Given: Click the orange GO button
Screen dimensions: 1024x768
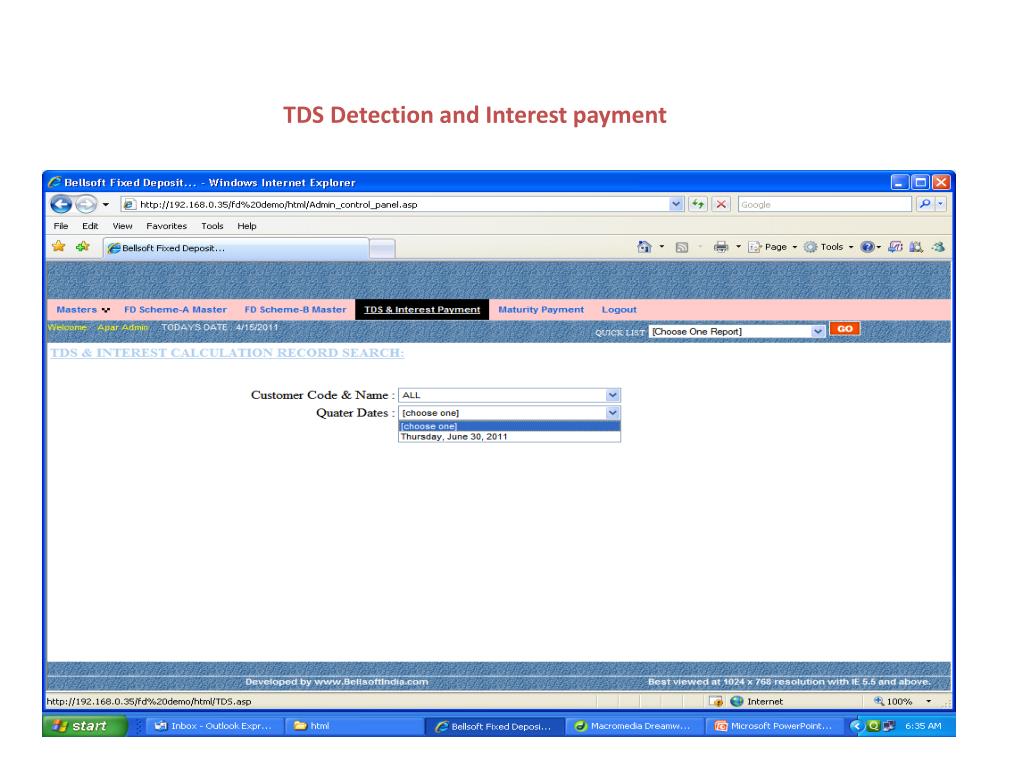Looking at the screenshot, I should [844, 329].
